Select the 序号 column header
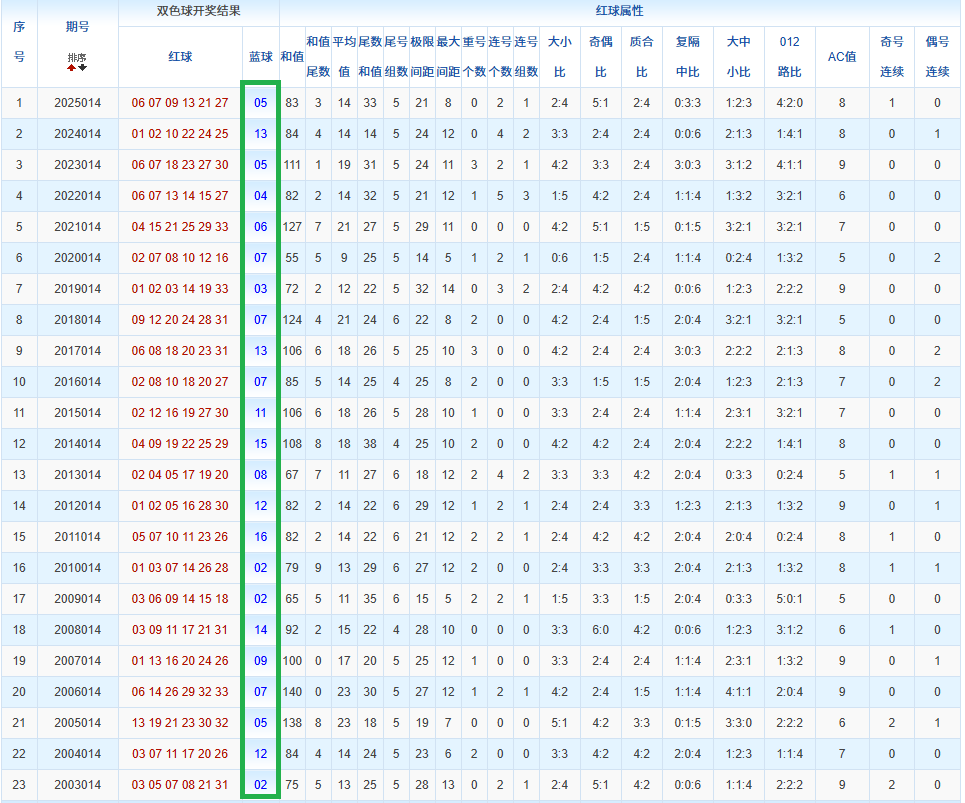Viewport: 965px width, 803px height. 18,42
